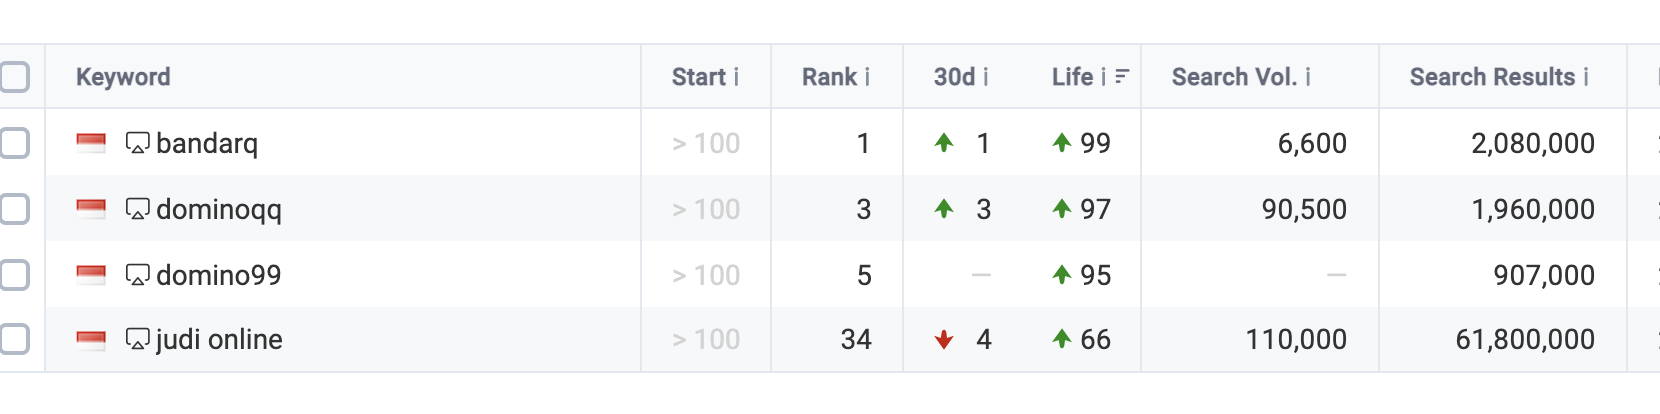Select the dominoqq row checkbox
Image resolution: width=1660 pixels, height=414 pixels.
14,209
